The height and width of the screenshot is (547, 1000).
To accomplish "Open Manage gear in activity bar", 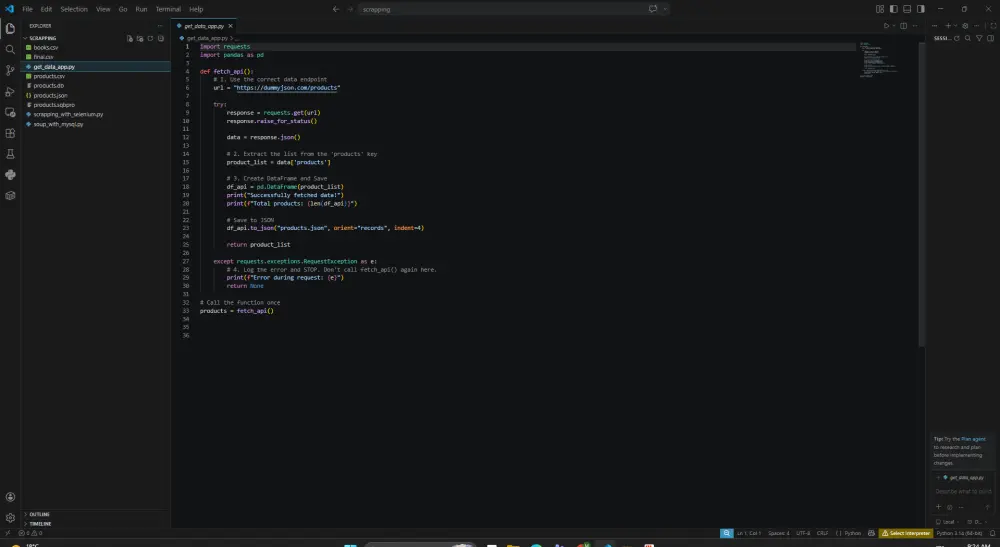I will coord(10,518).
